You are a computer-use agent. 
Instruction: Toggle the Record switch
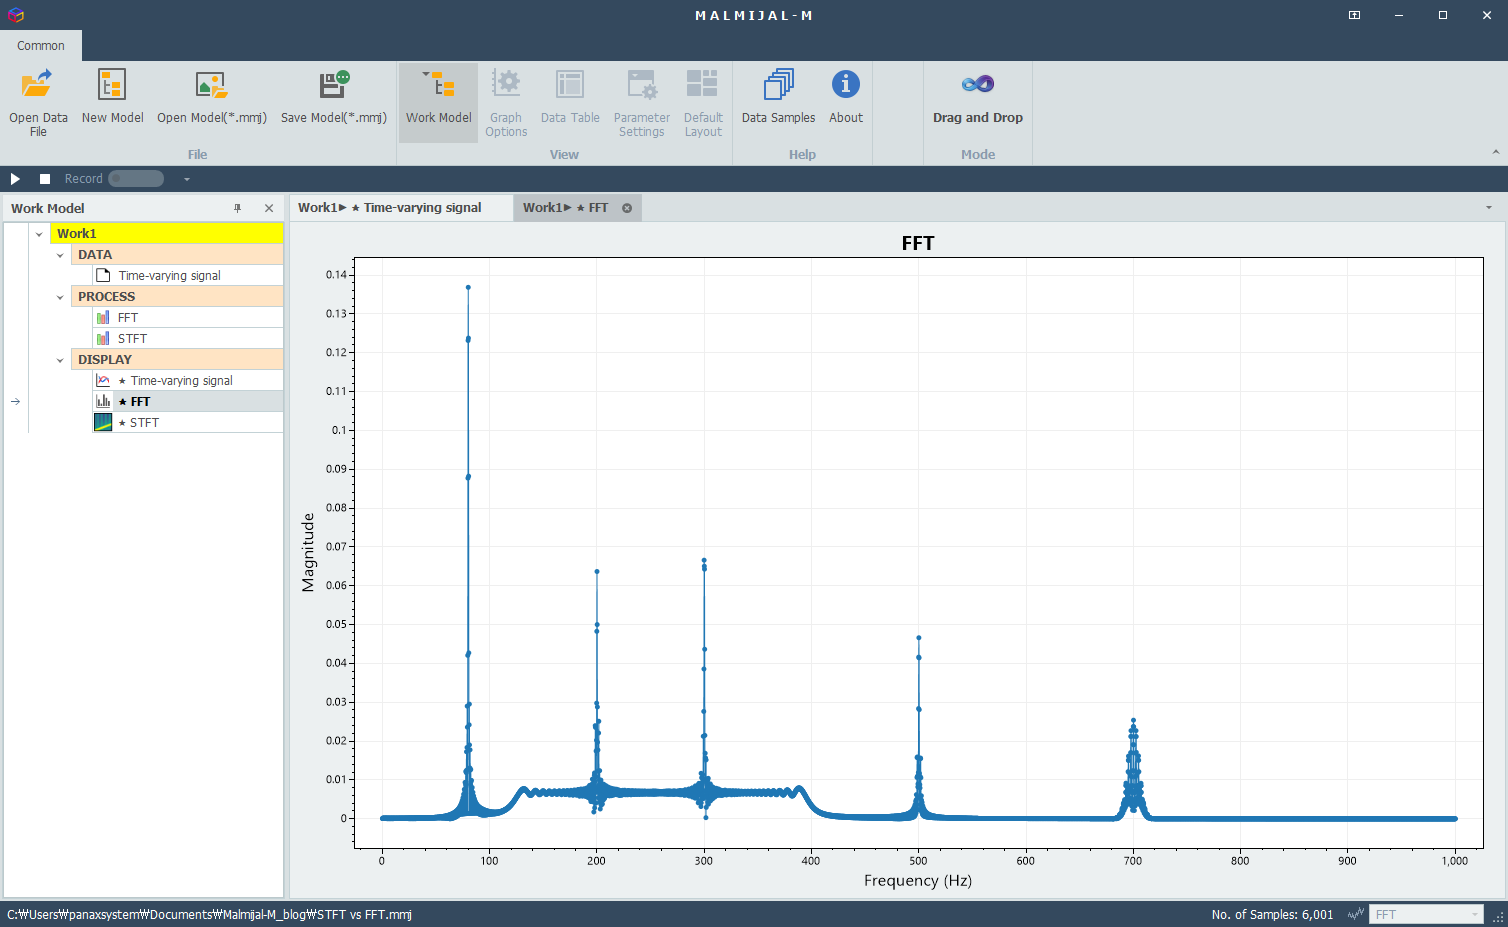[x=136, y=179]
